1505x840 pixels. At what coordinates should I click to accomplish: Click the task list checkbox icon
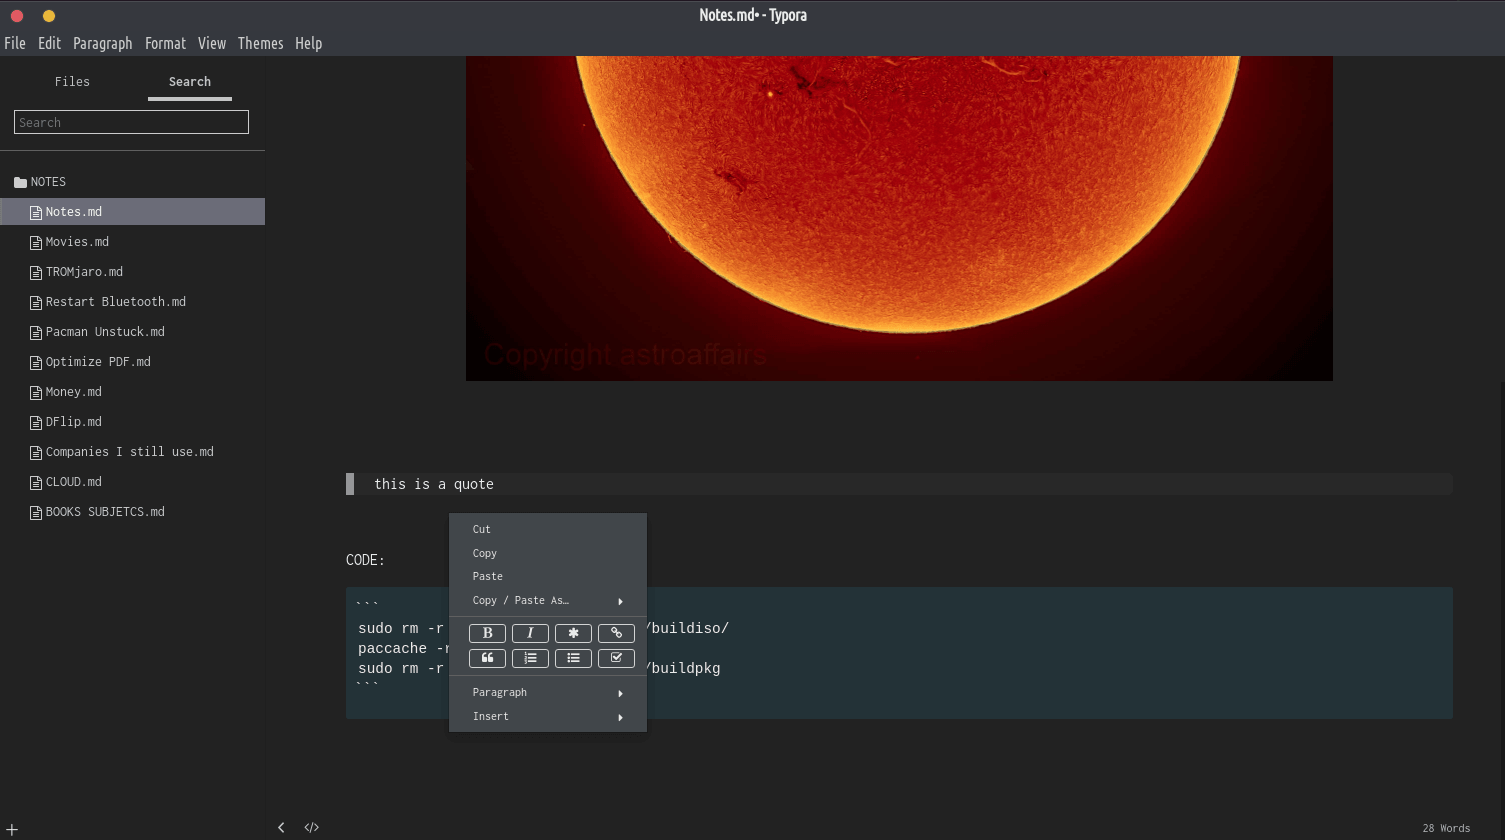pyautogui.click(x=616, y=658)
